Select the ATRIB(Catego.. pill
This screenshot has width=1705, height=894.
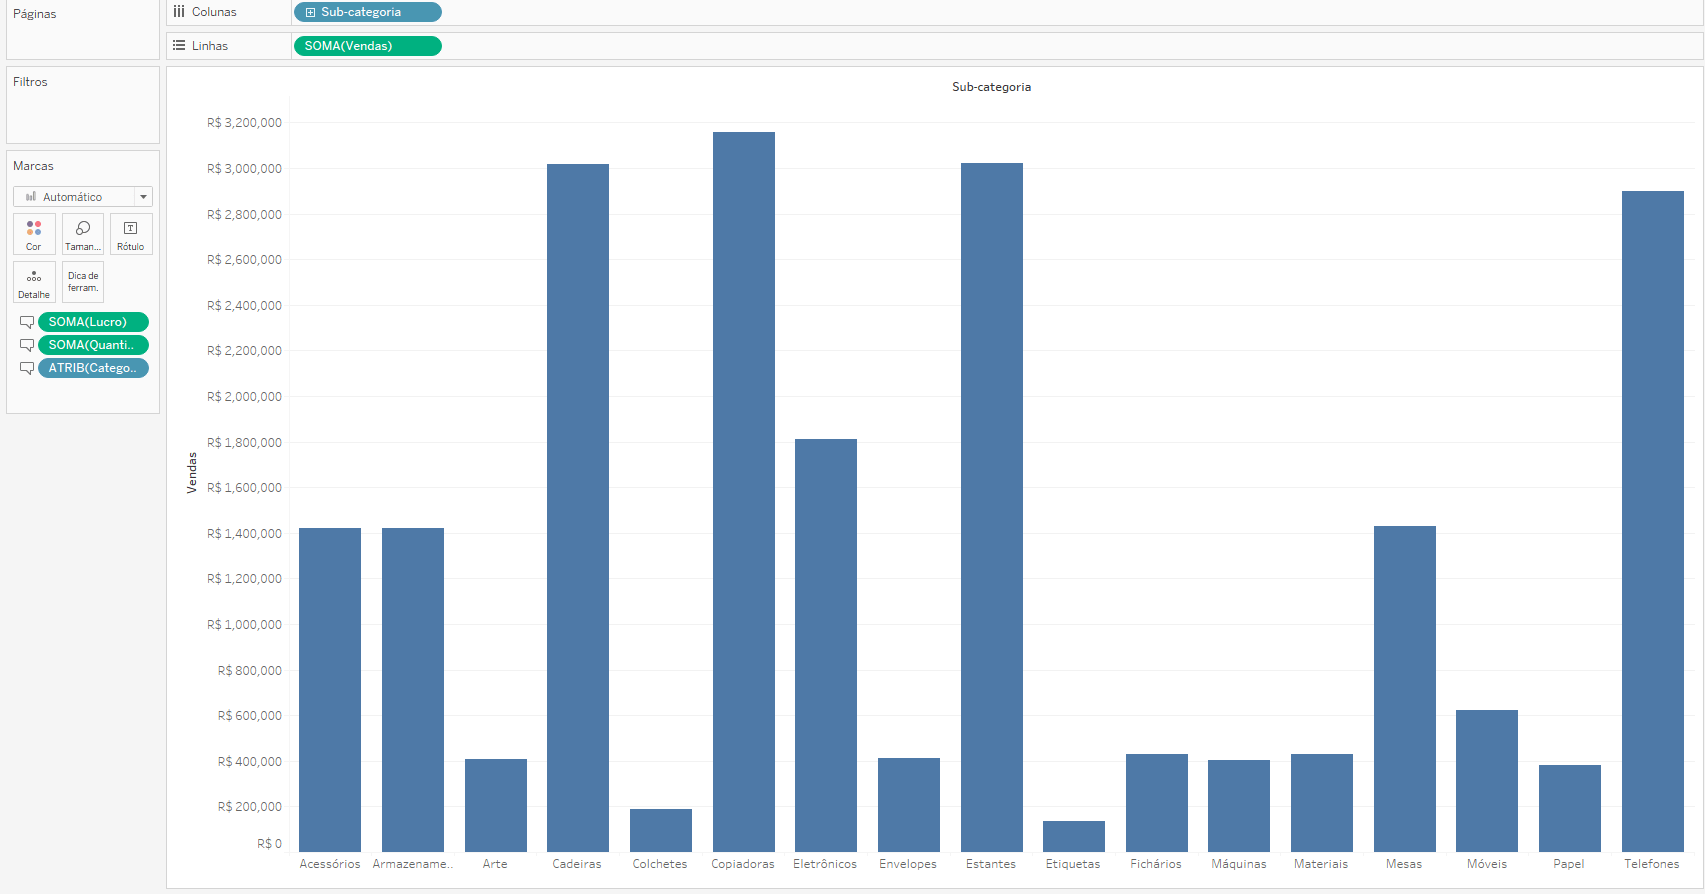coord(93,368)
